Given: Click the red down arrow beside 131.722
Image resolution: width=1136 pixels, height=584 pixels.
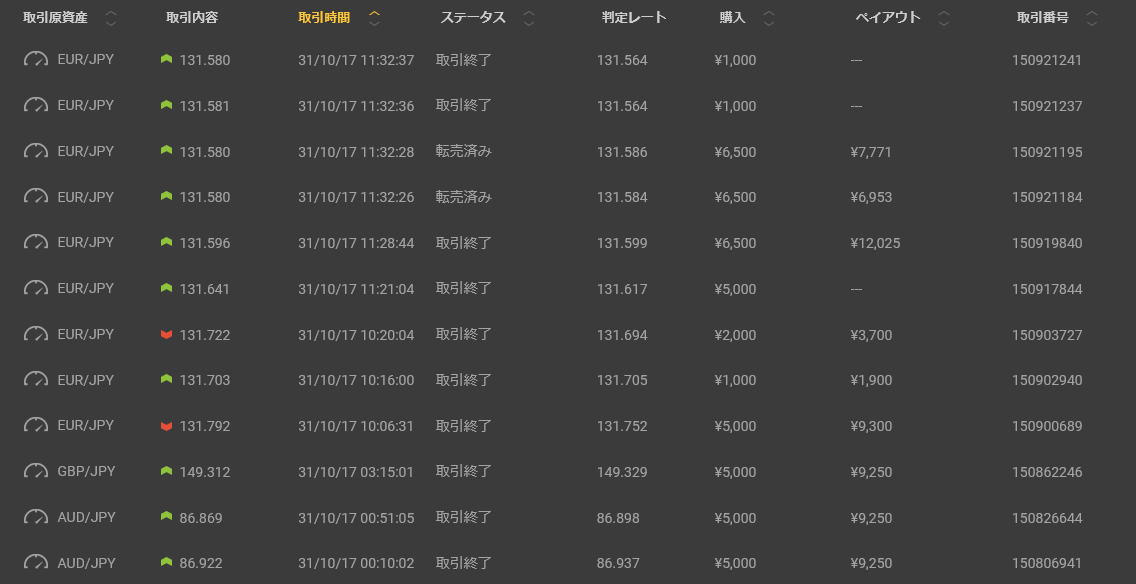Looking at the screenshot, I should click(167, 334).
